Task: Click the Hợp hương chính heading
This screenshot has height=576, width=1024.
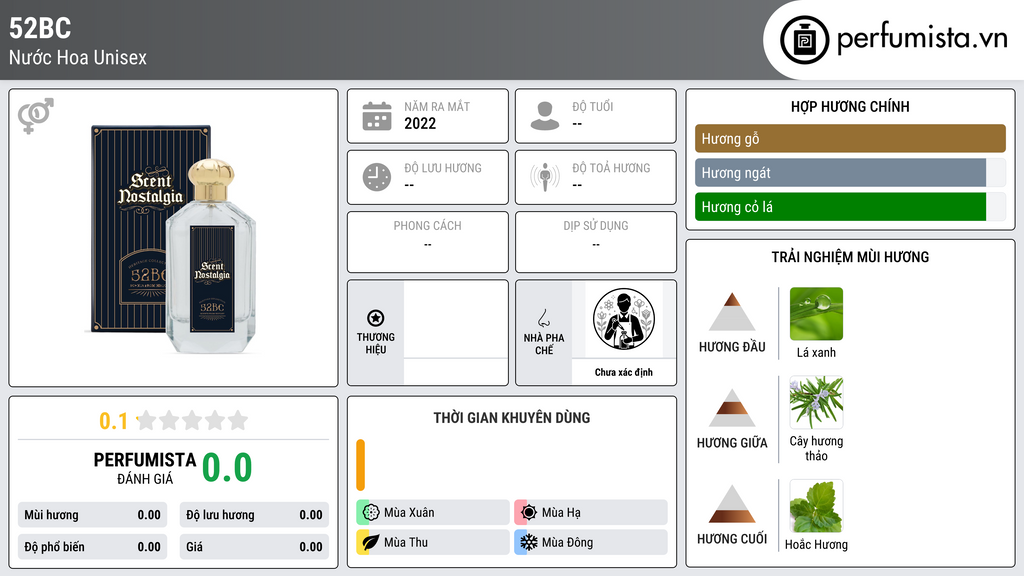Action: [x=850, y=106]
